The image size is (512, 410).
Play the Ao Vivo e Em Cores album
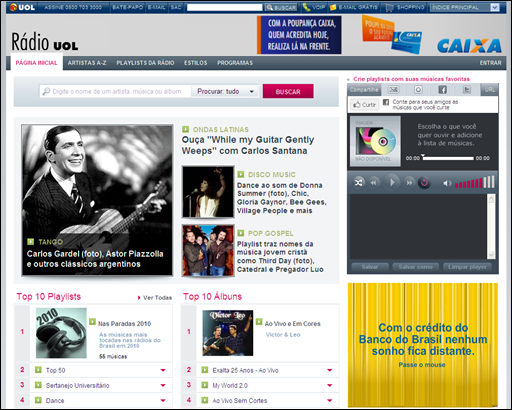[259, 322]
